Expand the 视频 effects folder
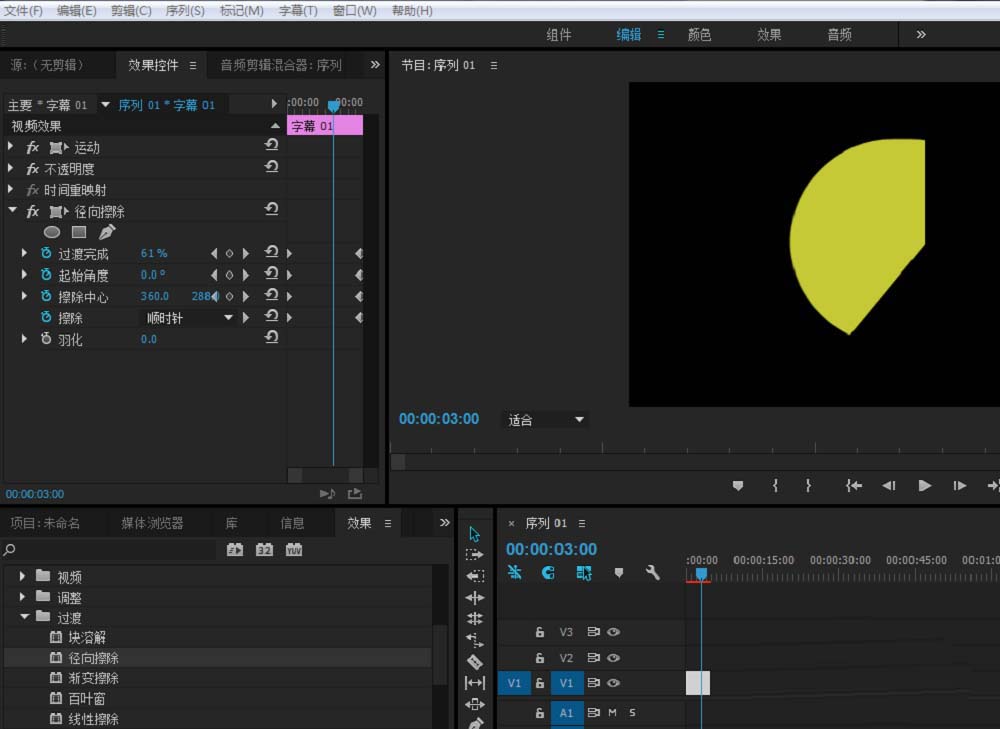The width and height of the screenshot is (1000, 729). pyautogui.click(x=23, y=577)
